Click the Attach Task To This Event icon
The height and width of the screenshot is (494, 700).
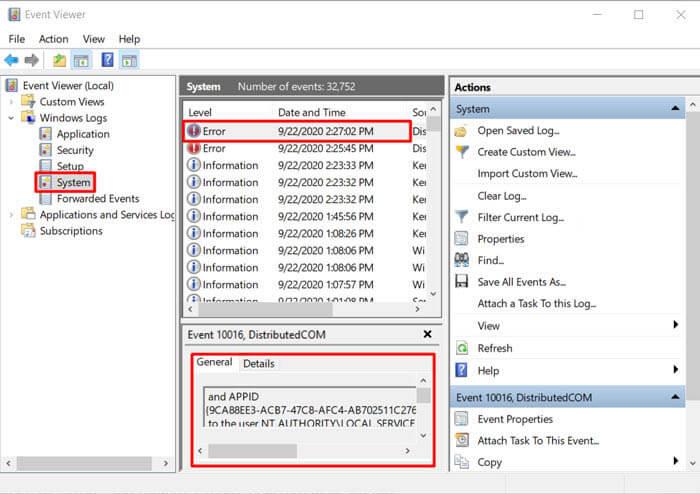pyautogui.click(x=462, y=440)
